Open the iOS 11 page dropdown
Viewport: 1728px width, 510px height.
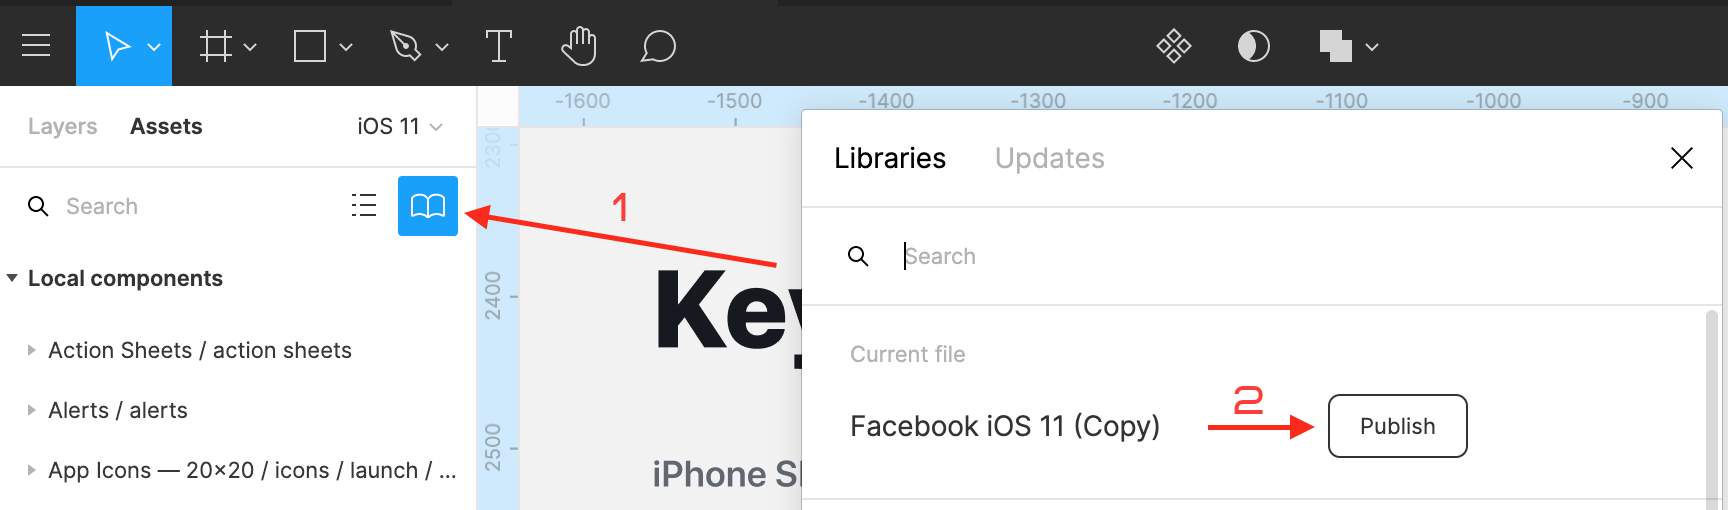pos(400,127)
